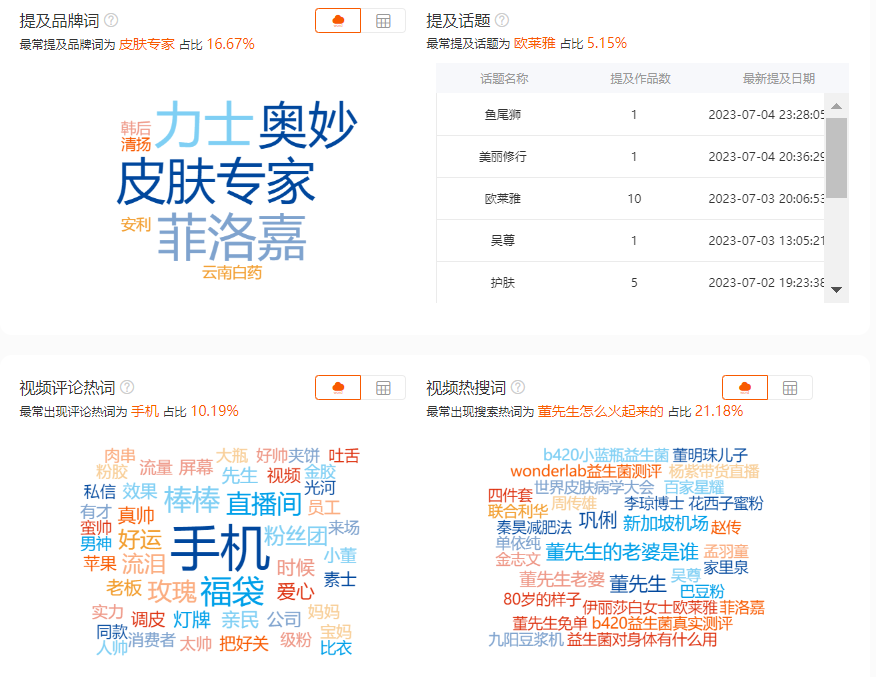Click 奥妙 in brand word cloud
The width and height of the screenshot is (876, 677).
[307, 125]
